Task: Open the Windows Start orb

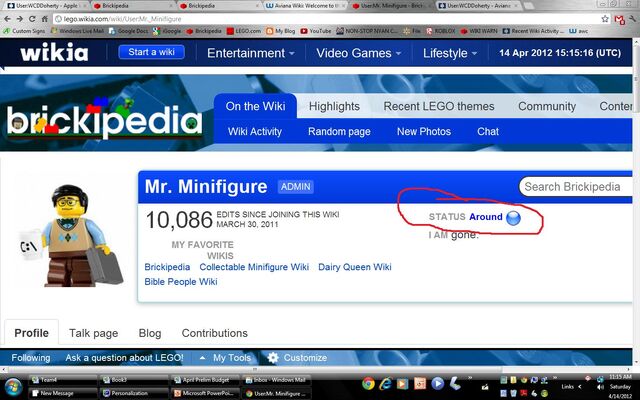Action: point(13,387)
